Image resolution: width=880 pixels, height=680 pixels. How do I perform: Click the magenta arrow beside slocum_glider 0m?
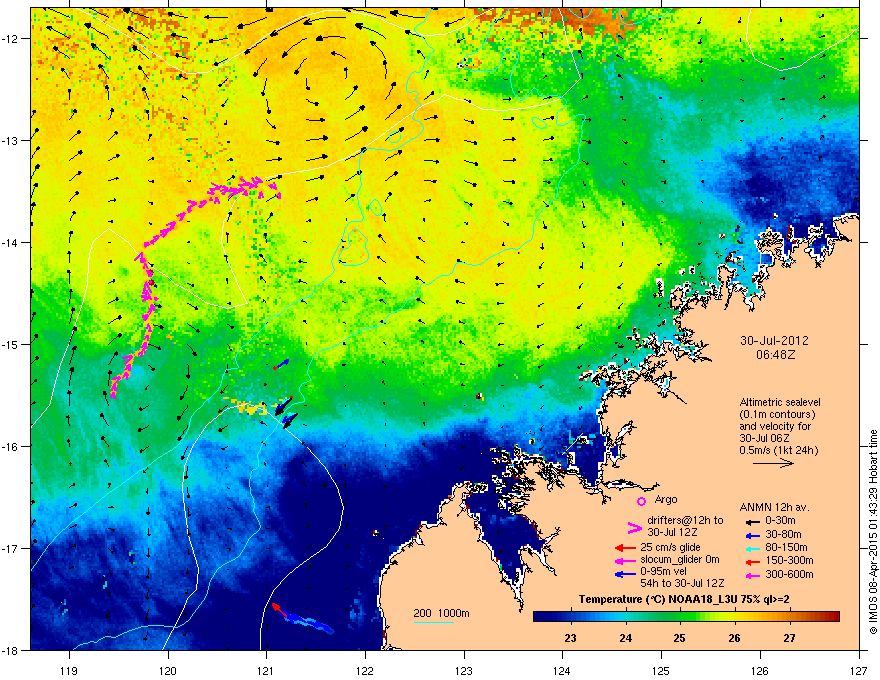(x=625, y=560)
